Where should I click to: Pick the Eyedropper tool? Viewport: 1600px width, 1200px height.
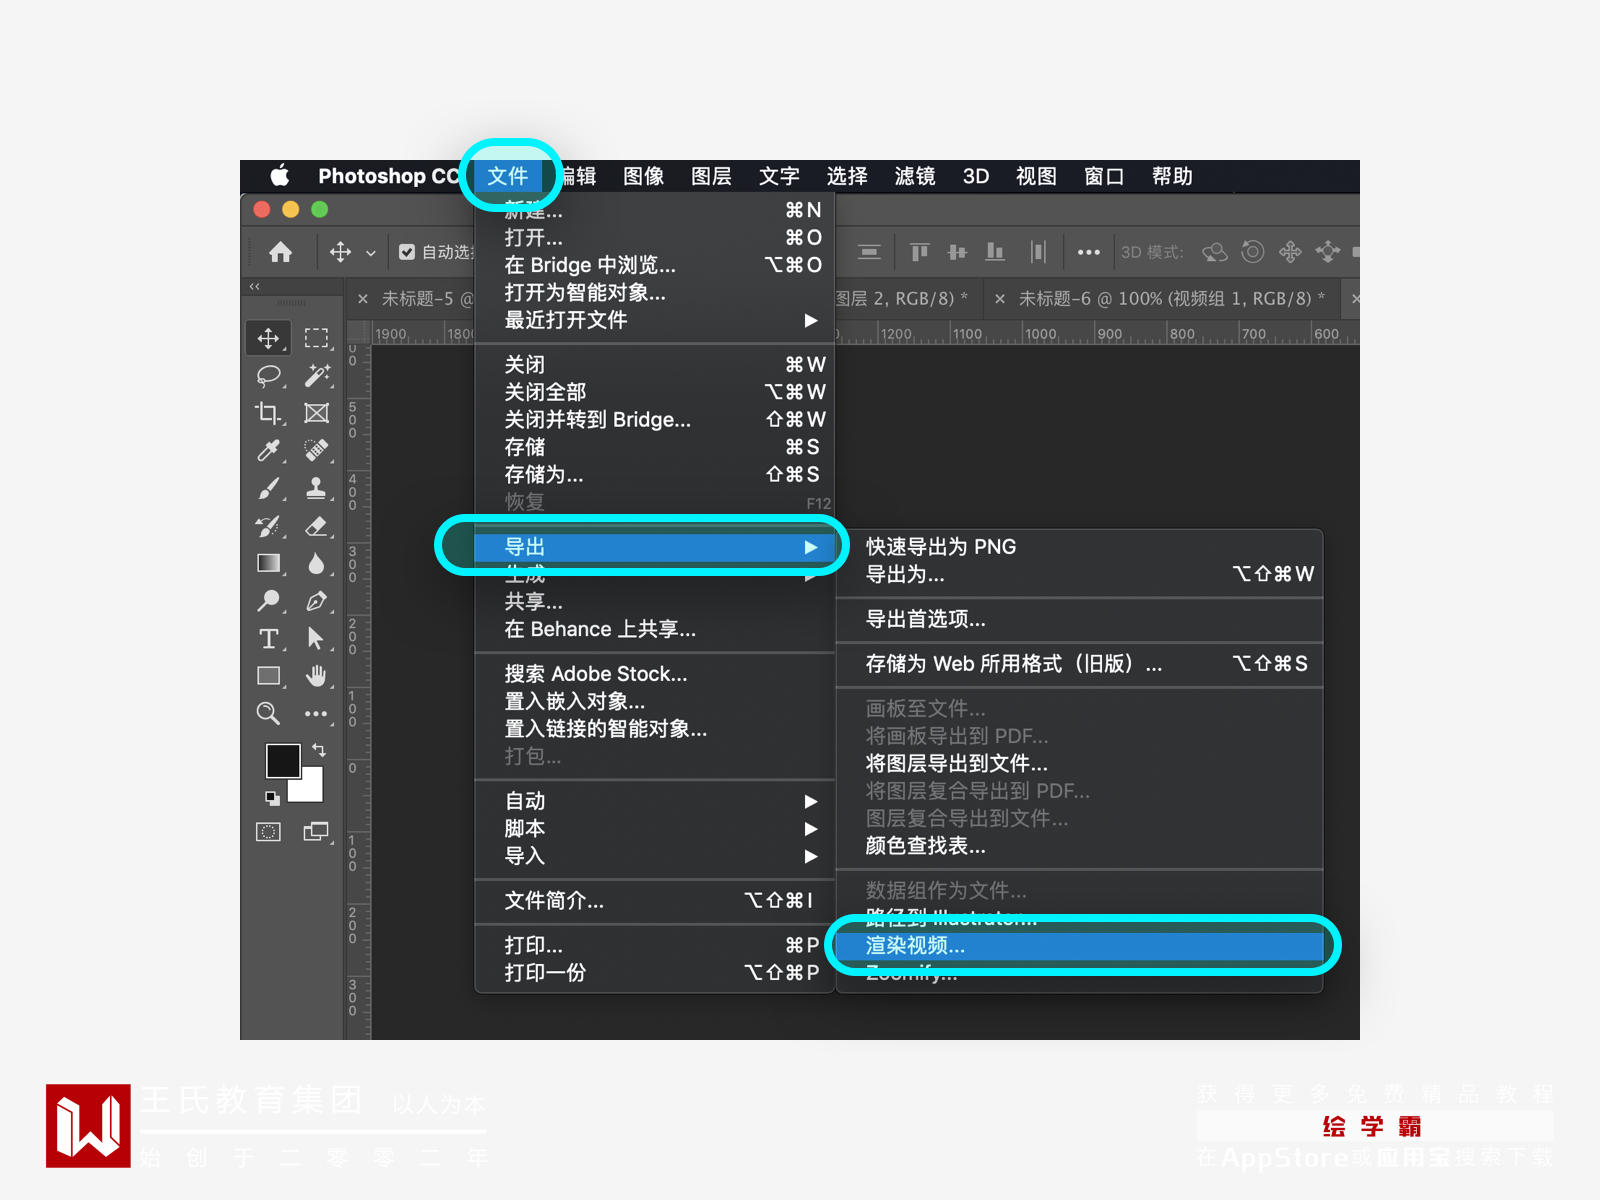click(x=268, y=451)
